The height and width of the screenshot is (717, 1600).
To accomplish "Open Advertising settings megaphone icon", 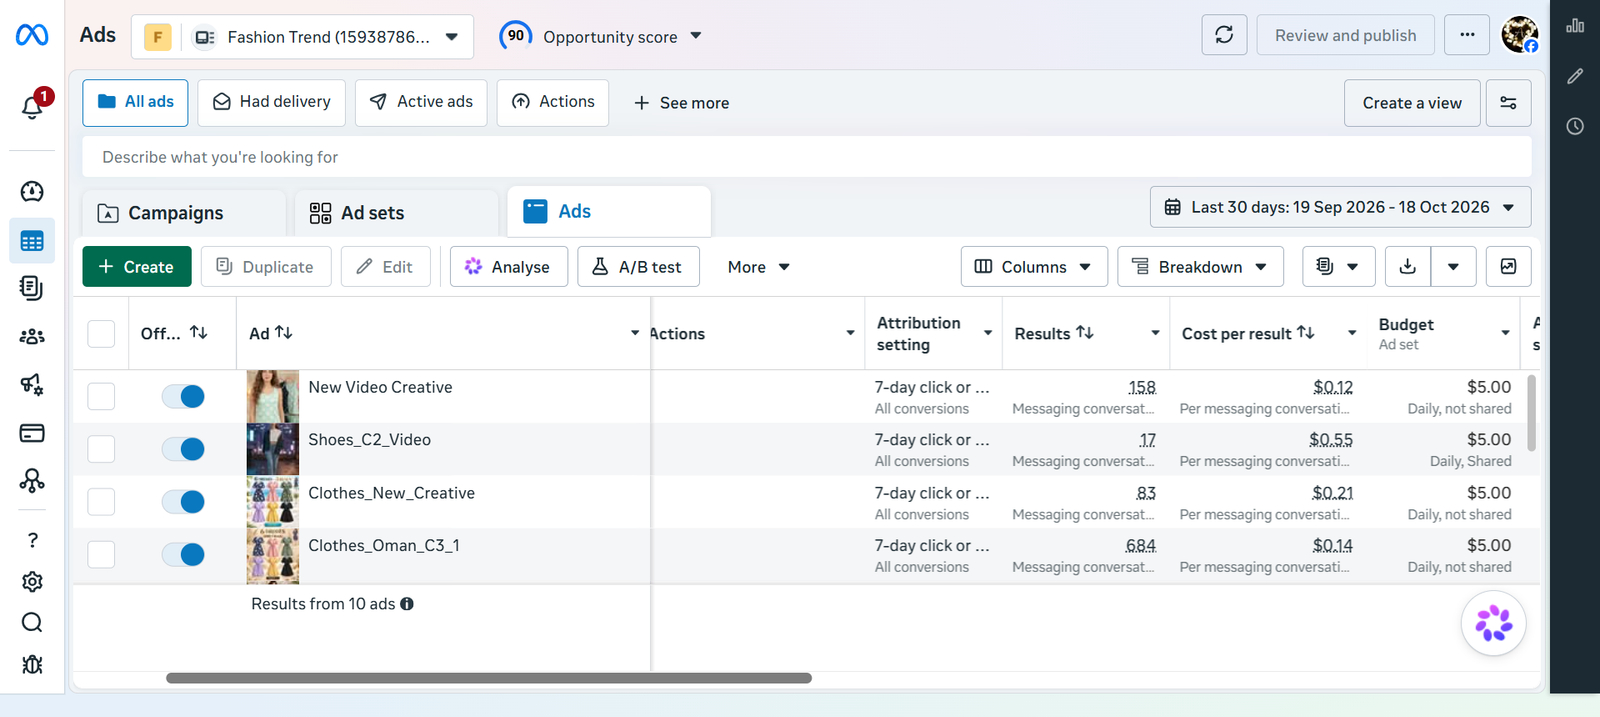I will click(x=32, y=384).
